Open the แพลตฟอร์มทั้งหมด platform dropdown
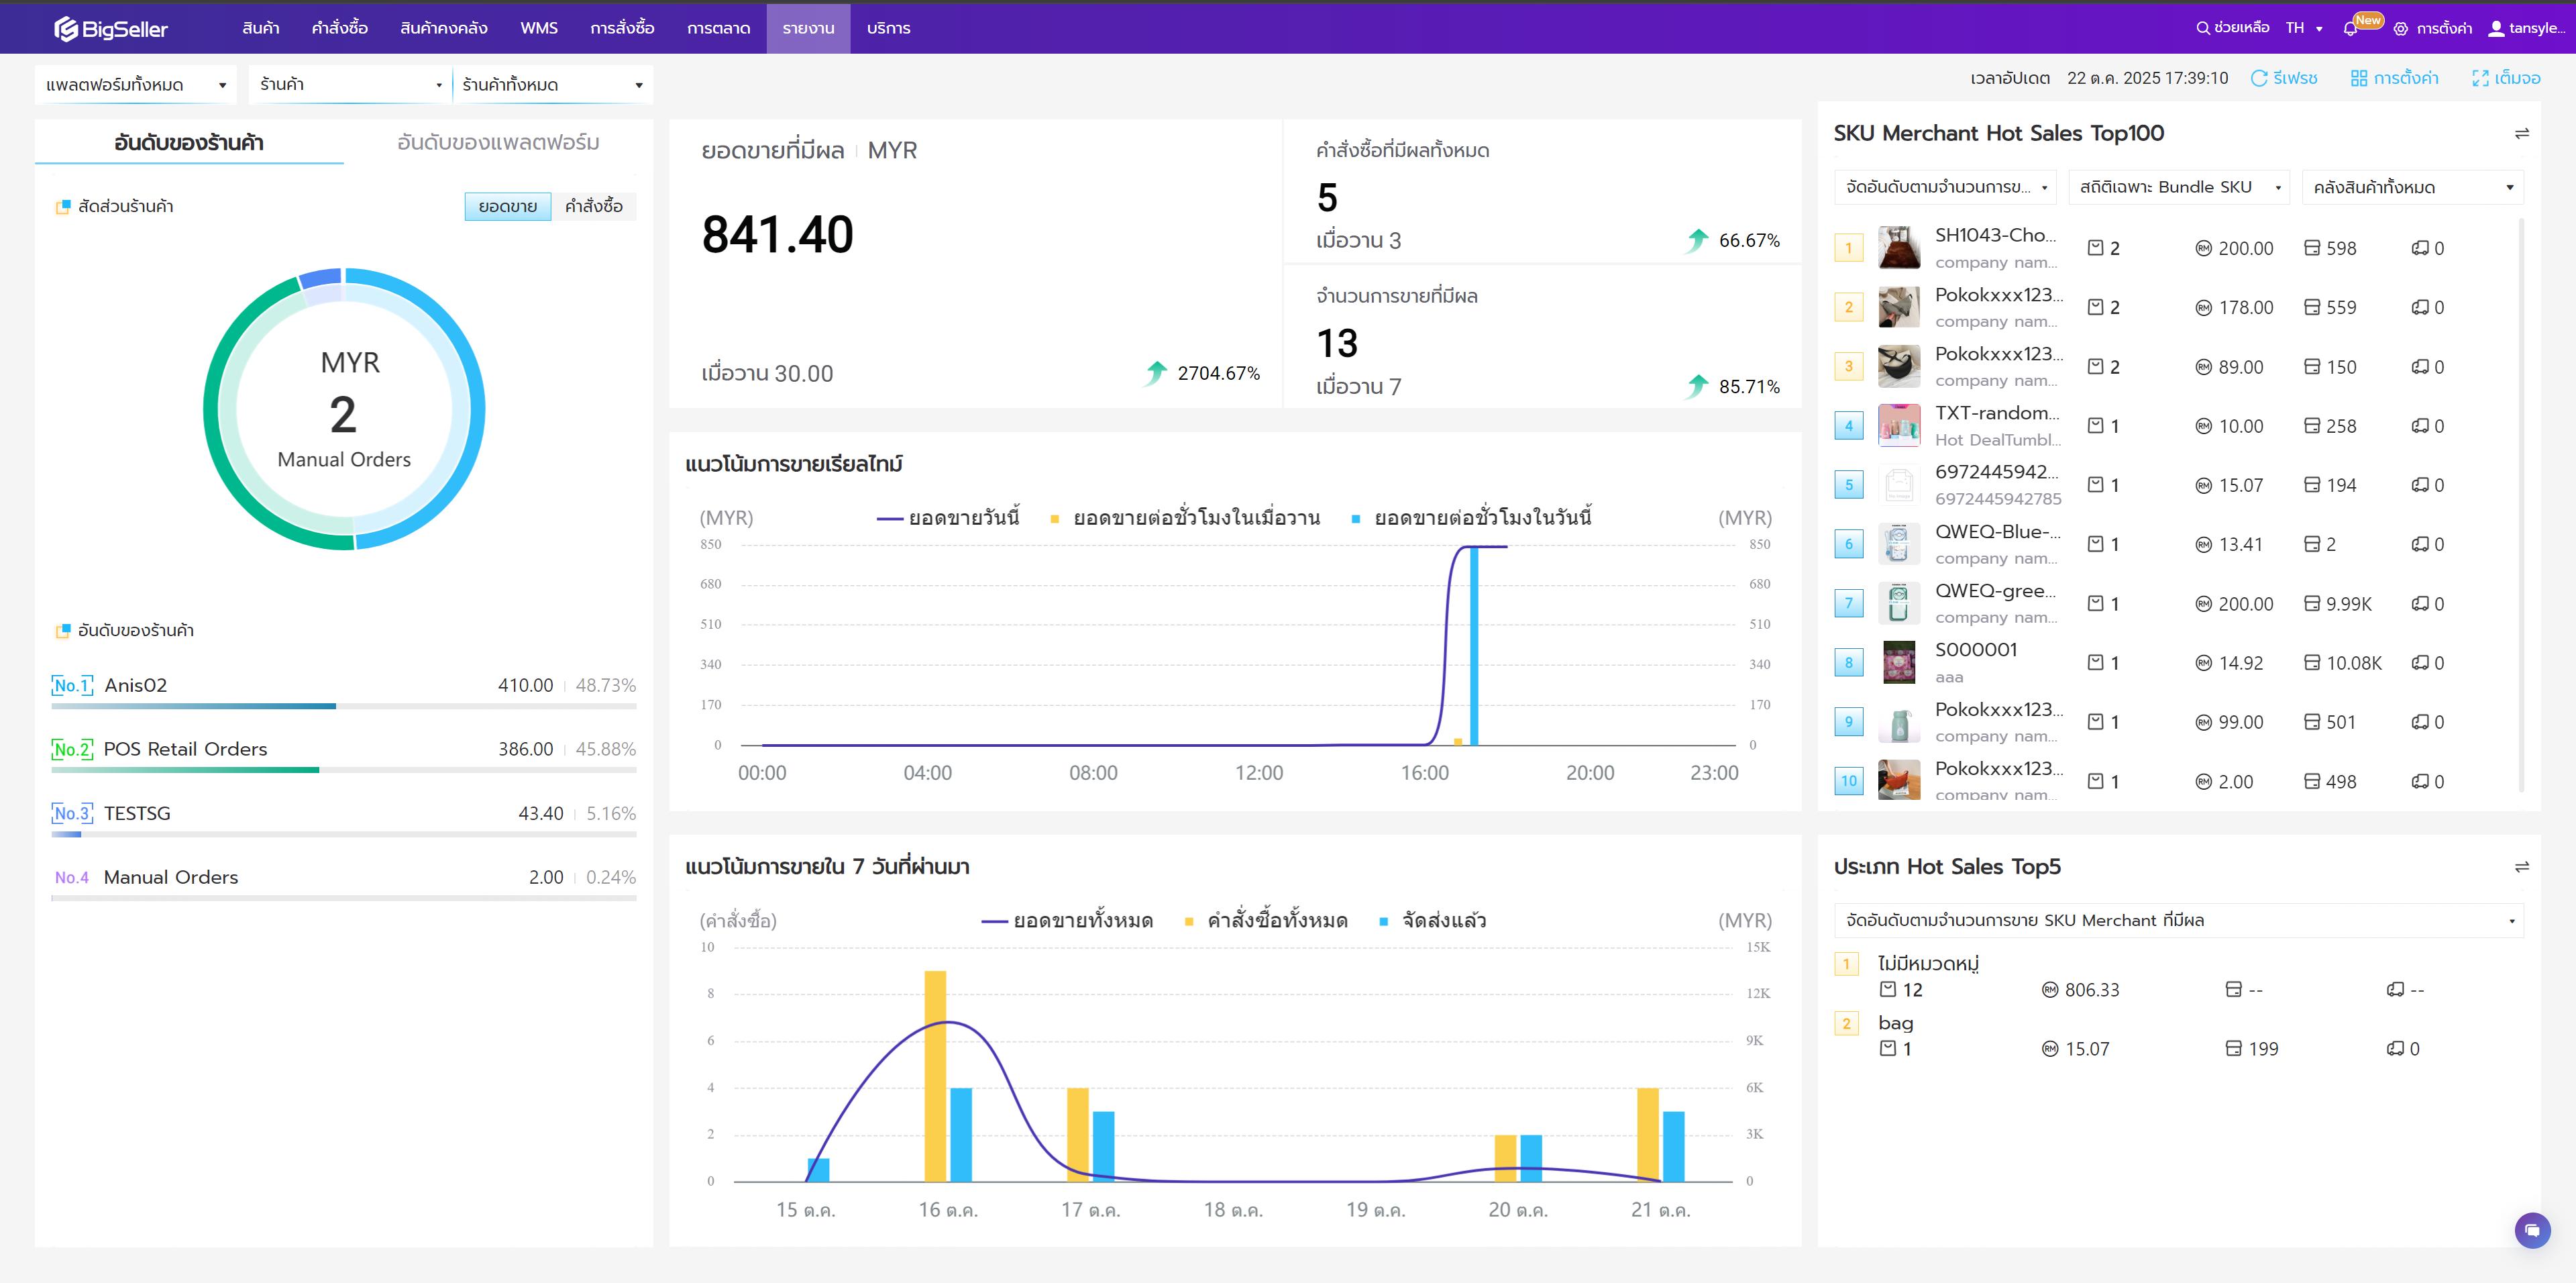The height and width of the screenshot is (1283, 2576). (135, 85)
